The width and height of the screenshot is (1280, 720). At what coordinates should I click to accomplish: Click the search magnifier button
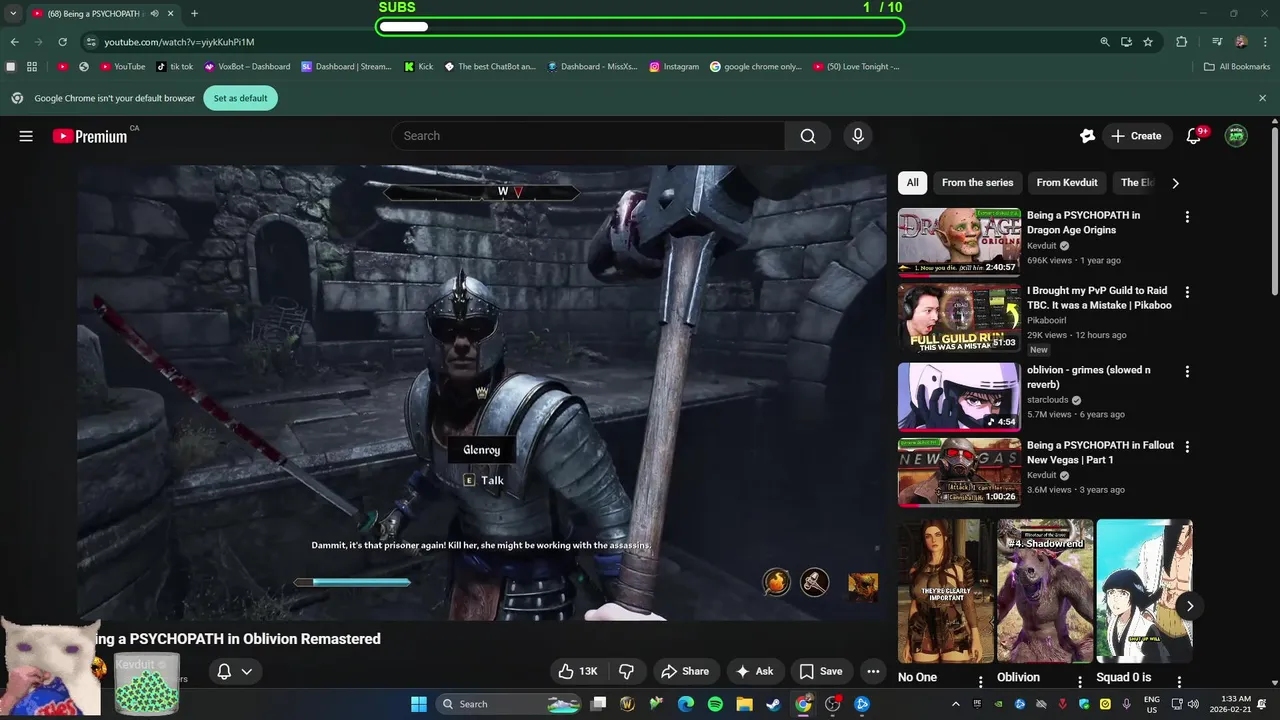808,136
